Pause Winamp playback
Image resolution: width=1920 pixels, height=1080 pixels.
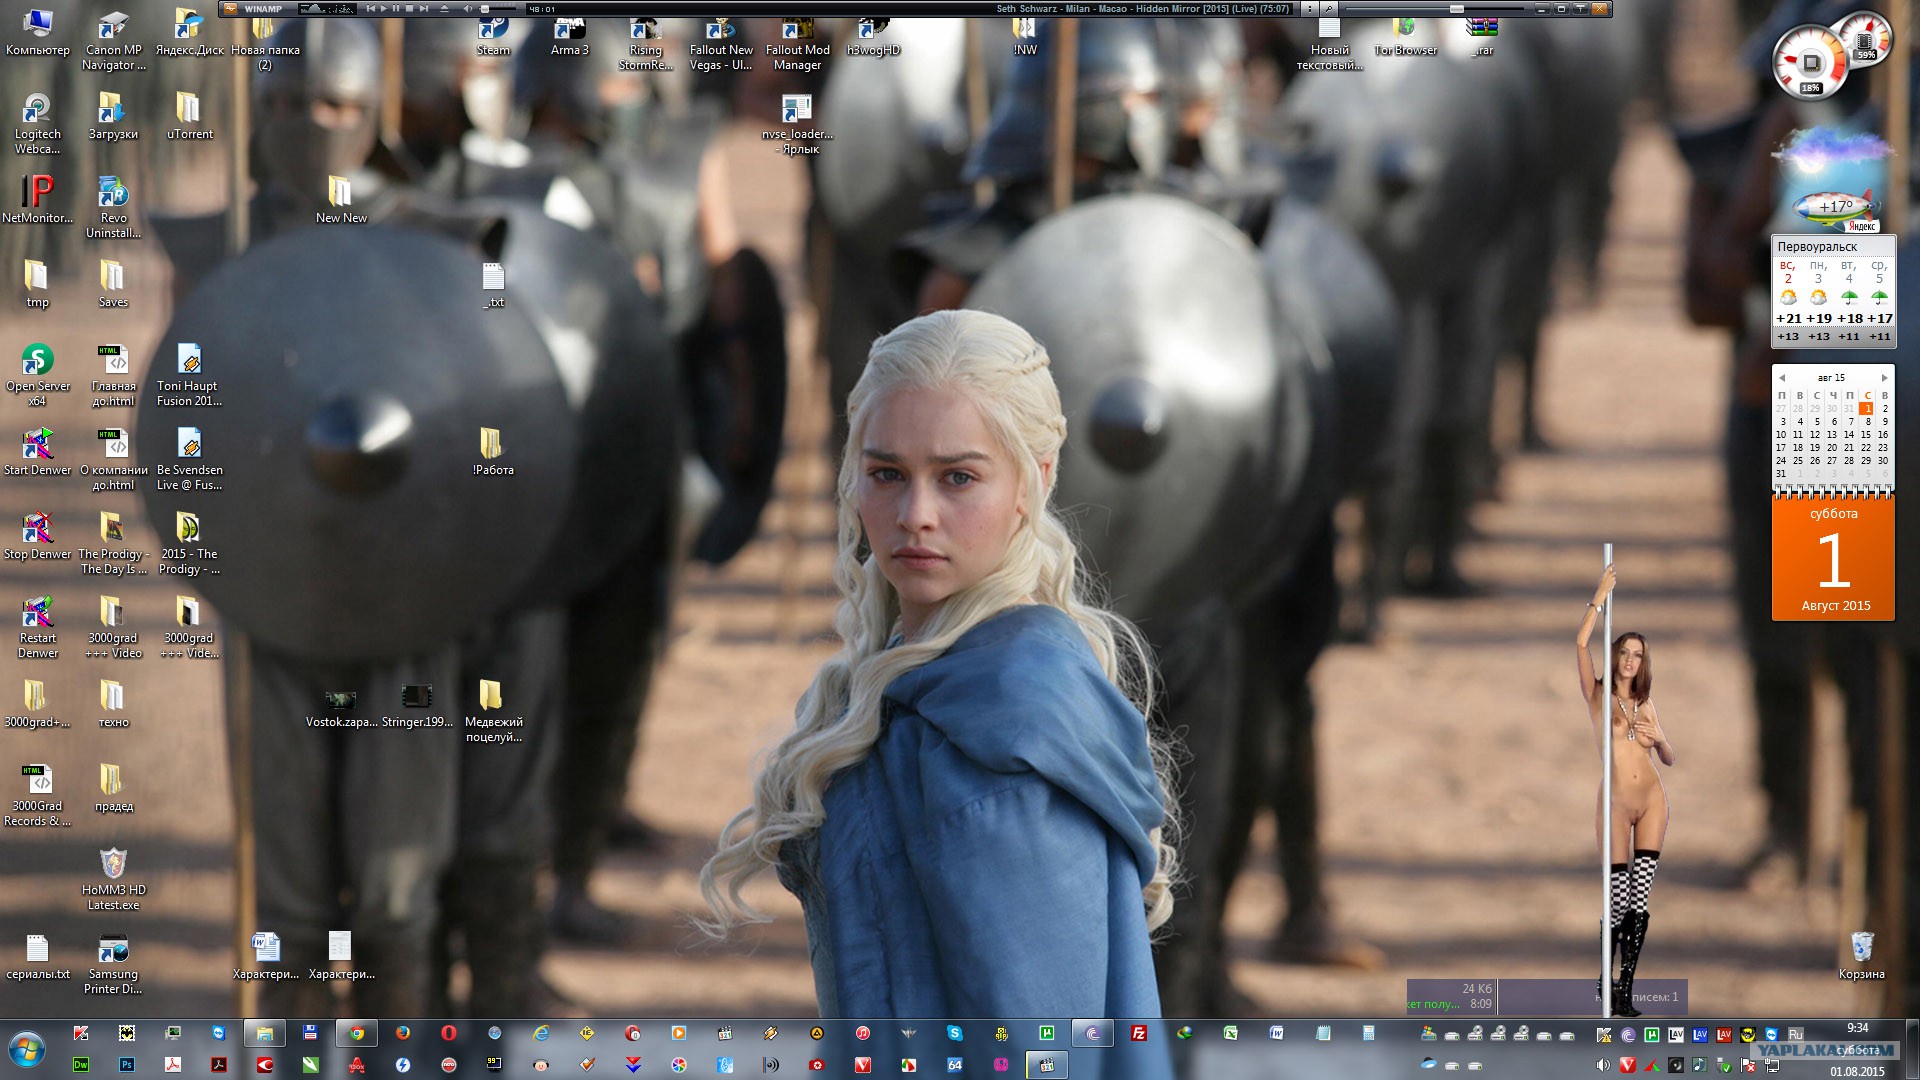(397, 9)
